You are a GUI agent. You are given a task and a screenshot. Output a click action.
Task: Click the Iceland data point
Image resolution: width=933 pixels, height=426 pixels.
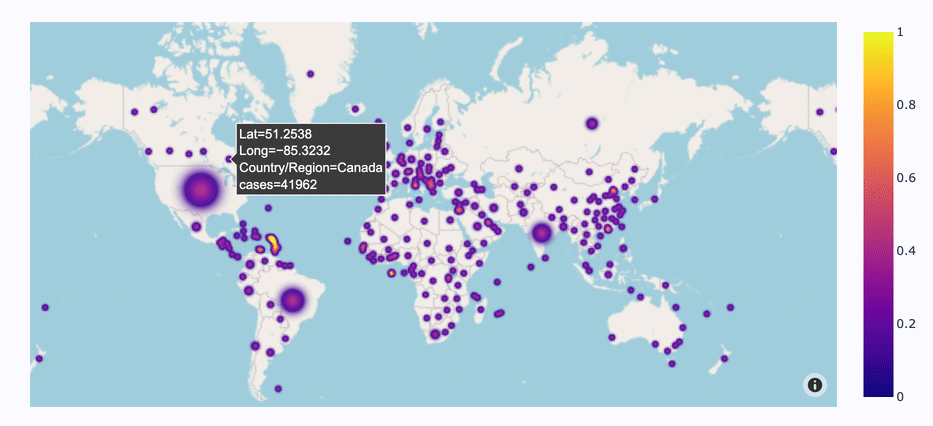[355, 109]
